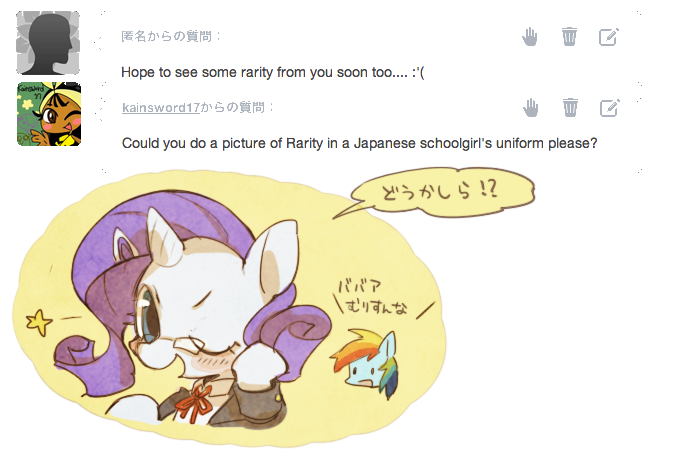688x464 pixels.
Task: Open the kainsword17 profile link
Action: [x=161, y=108]
